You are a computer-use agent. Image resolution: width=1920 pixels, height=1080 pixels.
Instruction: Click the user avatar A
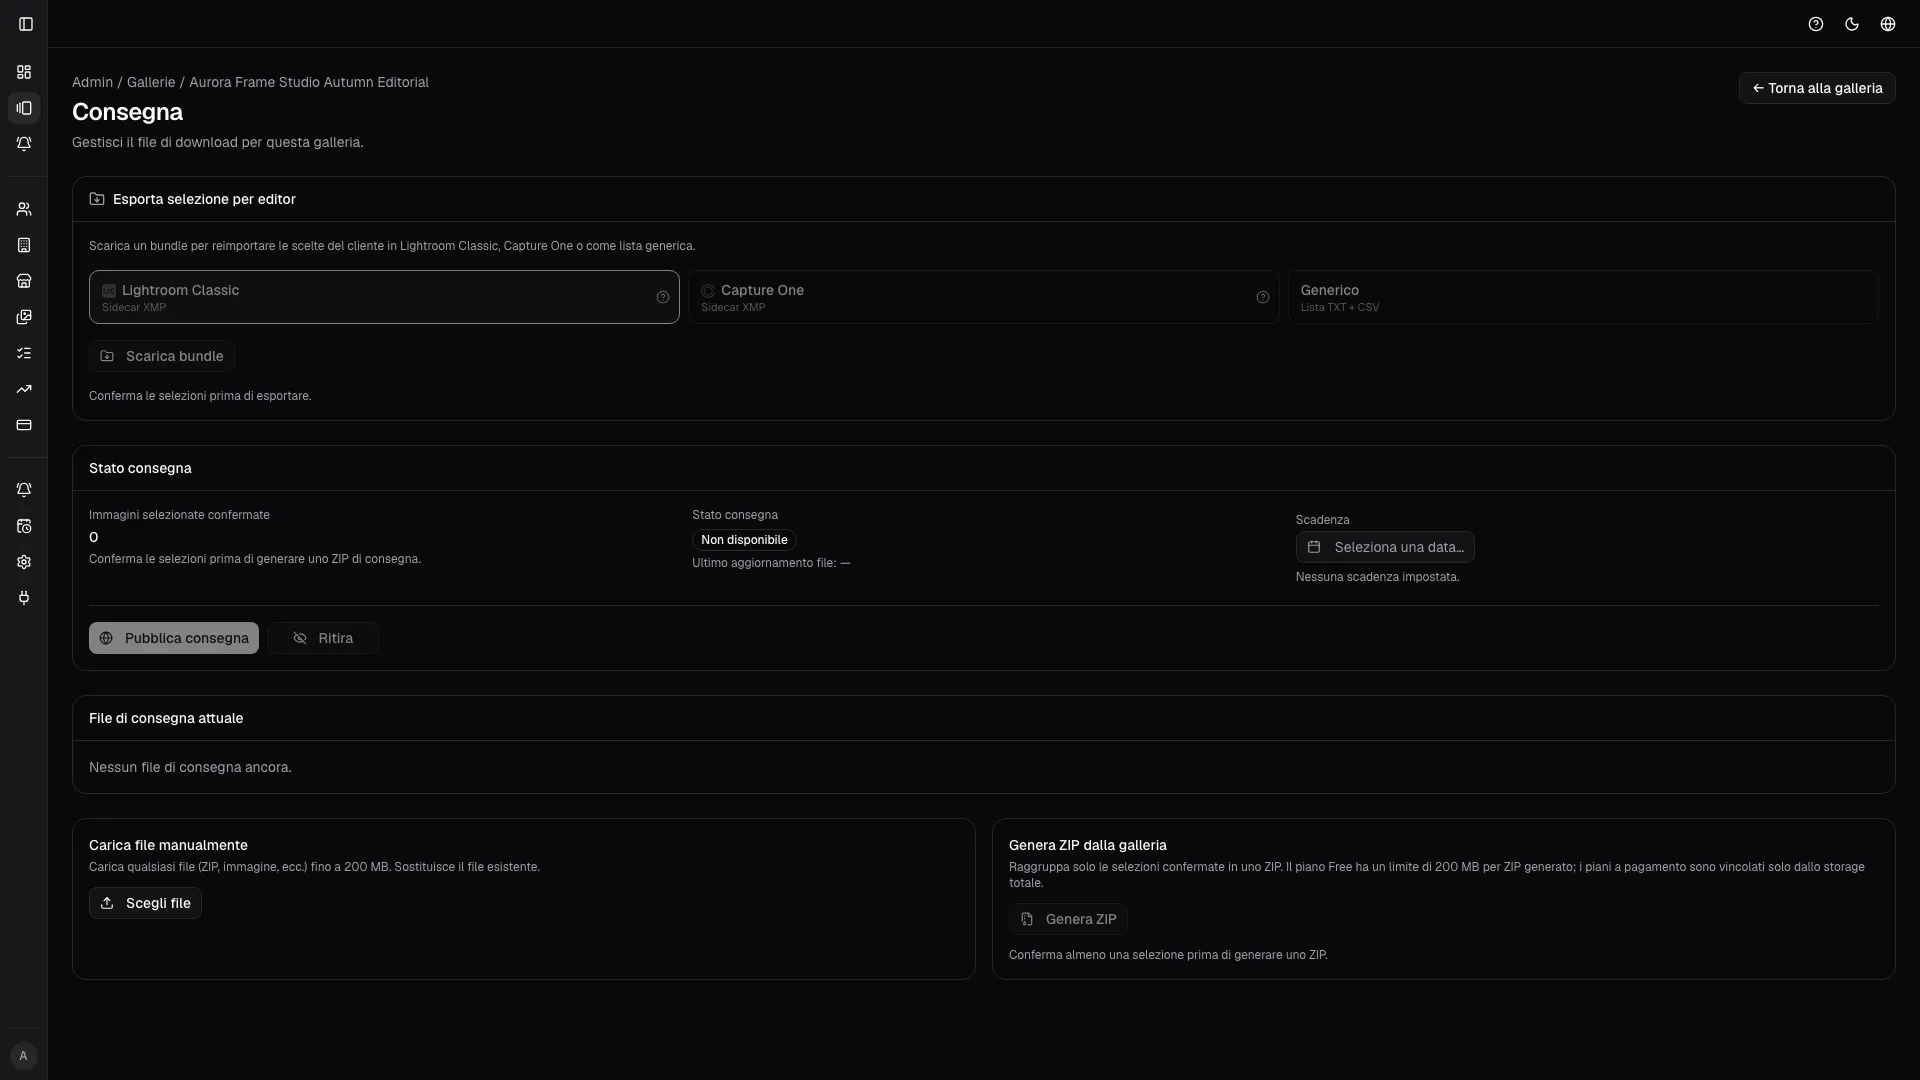coord(23,1056)
